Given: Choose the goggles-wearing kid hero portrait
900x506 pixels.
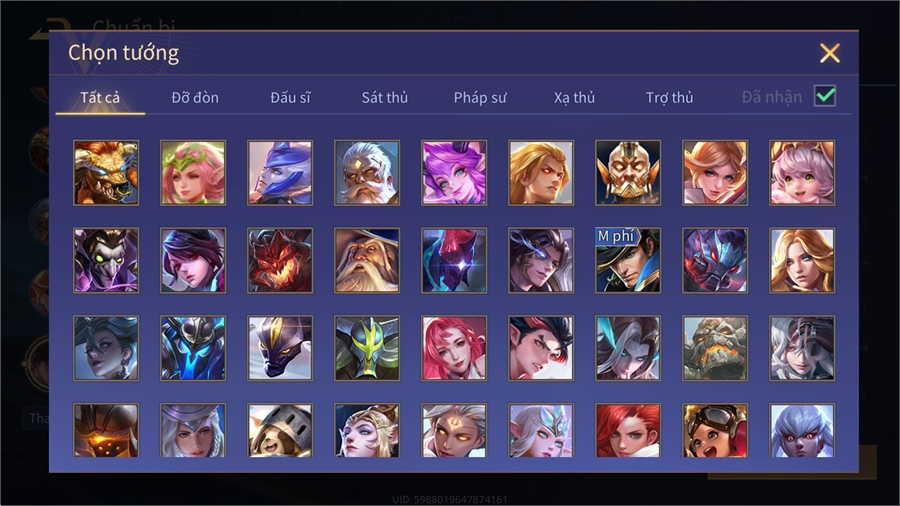Looking at the screenshot, I should (715, 430).
